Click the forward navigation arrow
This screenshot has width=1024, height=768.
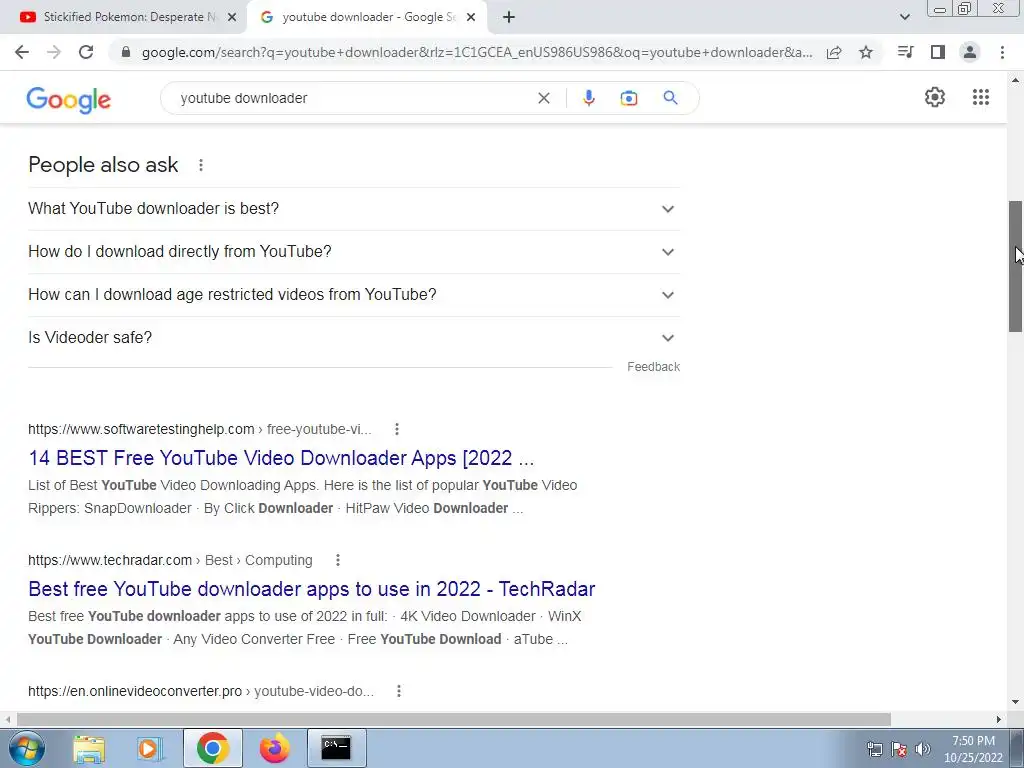(x=54, y=52)
